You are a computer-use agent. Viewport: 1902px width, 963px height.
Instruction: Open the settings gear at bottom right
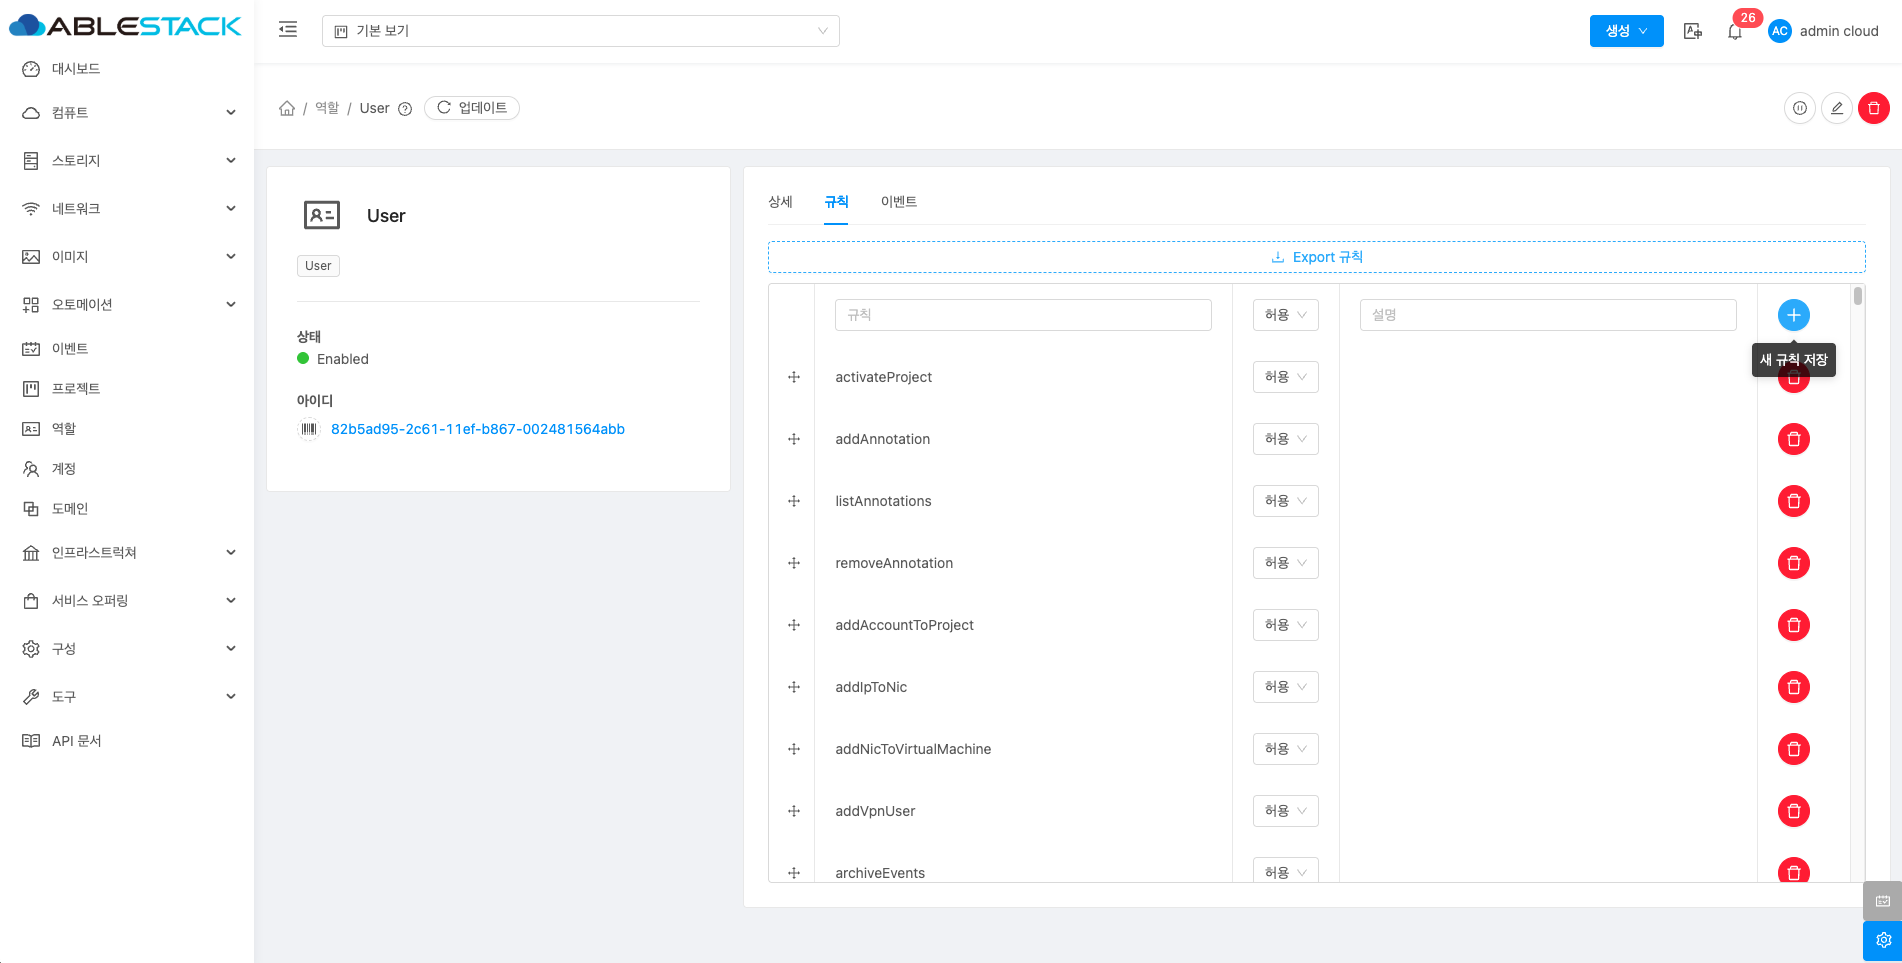click(x=1883, y=940)
